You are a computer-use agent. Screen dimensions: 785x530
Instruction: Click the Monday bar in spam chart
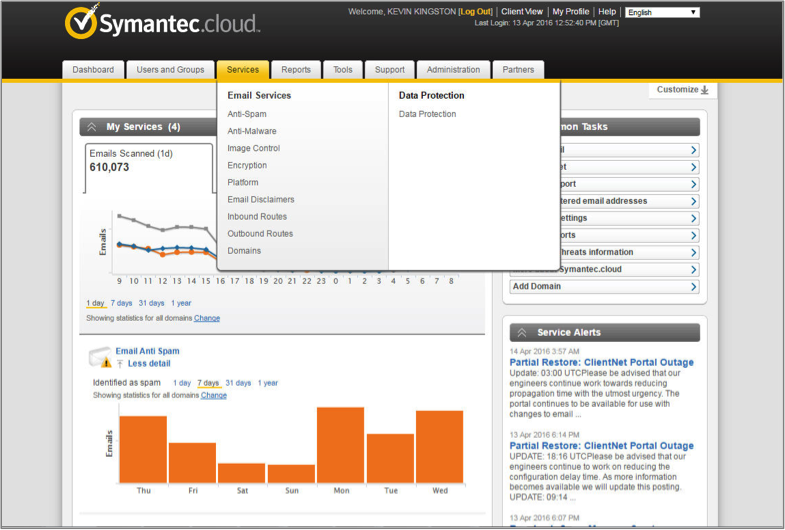coord(340,445)
